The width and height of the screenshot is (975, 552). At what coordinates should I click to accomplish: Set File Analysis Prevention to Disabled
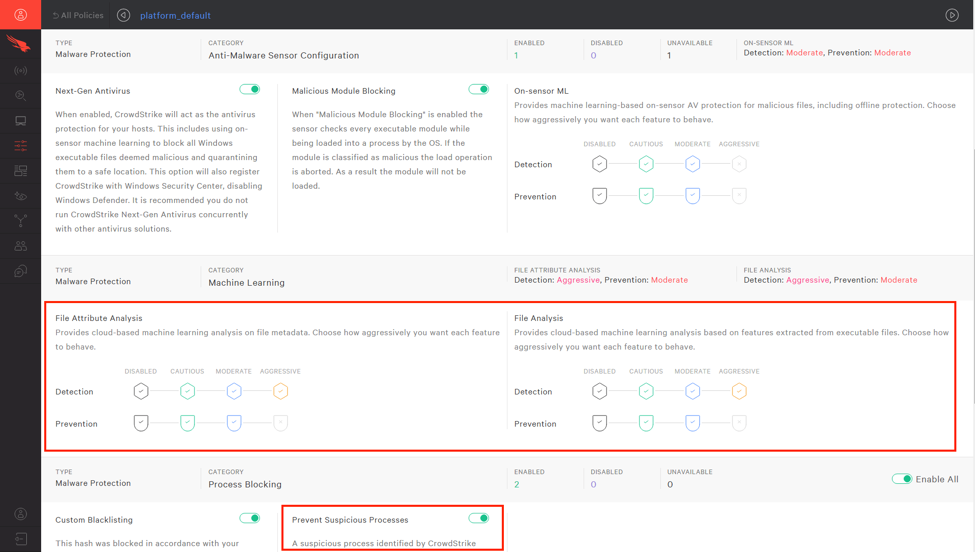[599, 423]
